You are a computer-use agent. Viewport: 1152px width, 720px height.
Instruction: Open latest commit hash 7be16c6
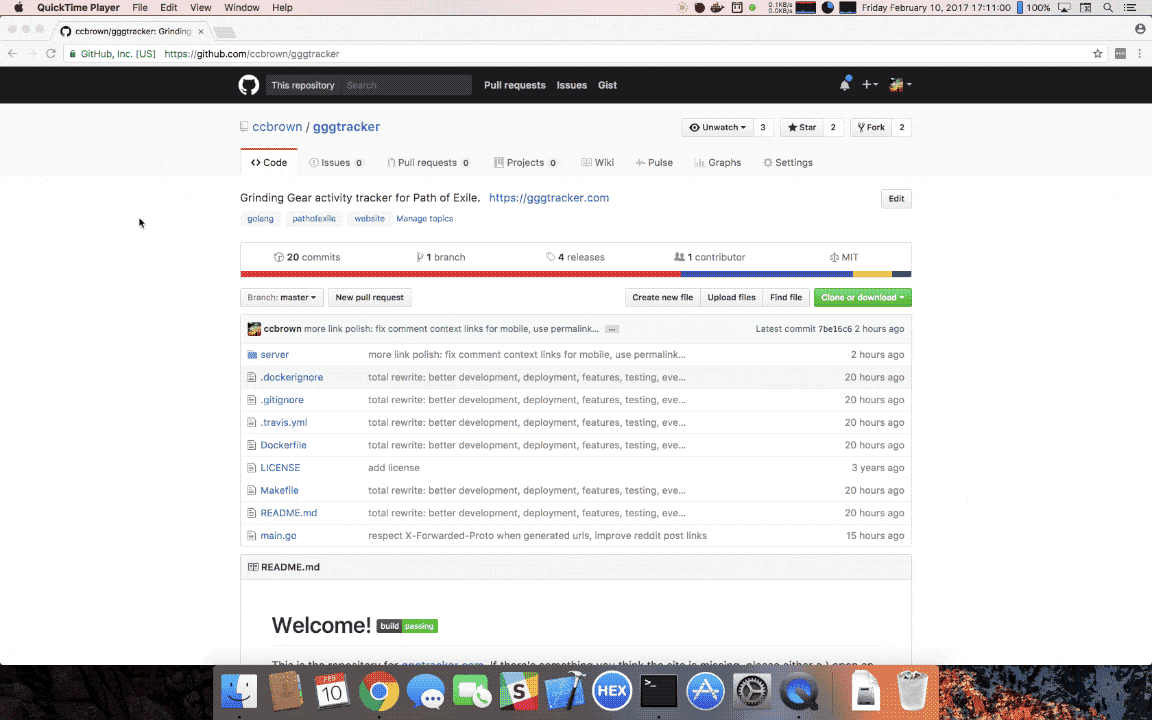835,329
